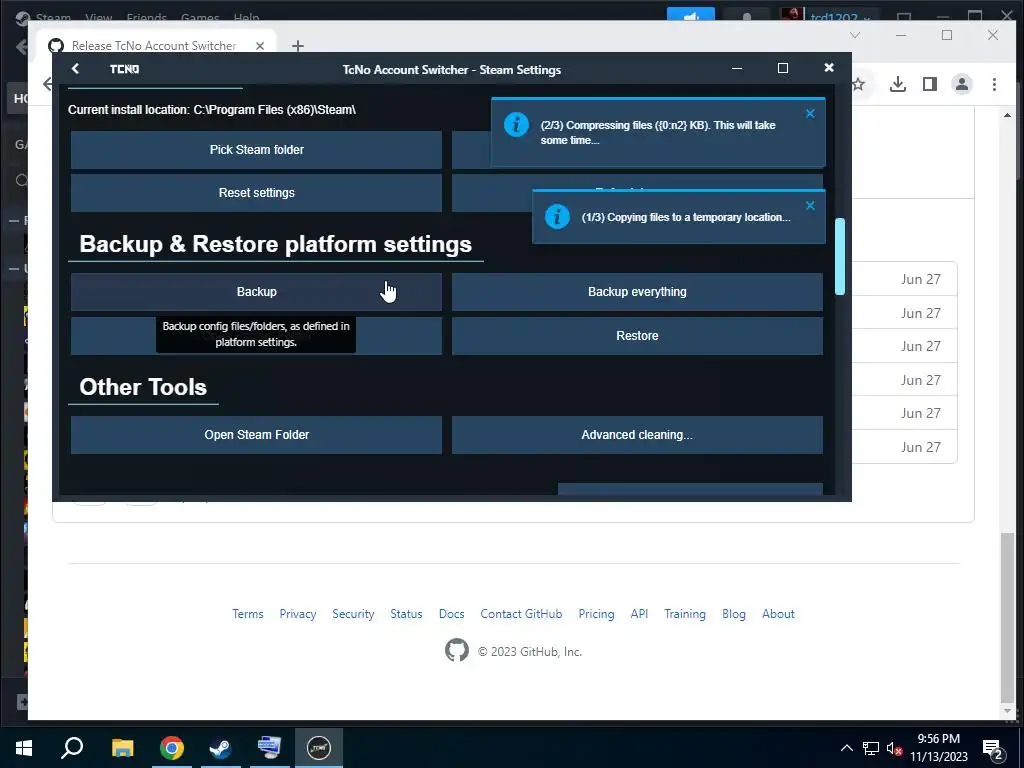Open a new Chrome tab
This screenshot has width=1024, height=768.
298,46
